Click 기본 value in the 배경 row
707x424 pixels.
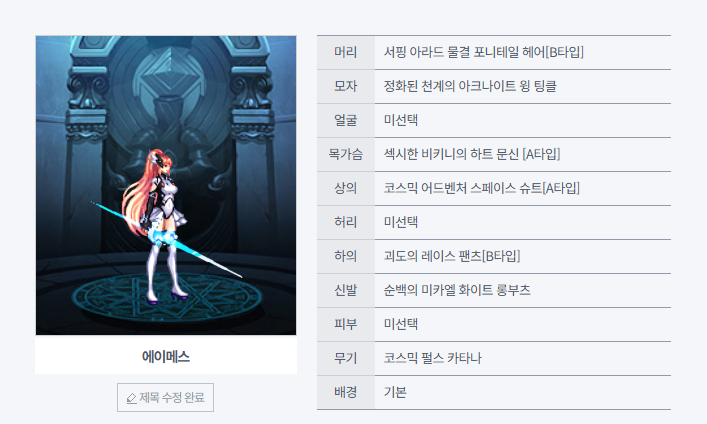[395, 392]
